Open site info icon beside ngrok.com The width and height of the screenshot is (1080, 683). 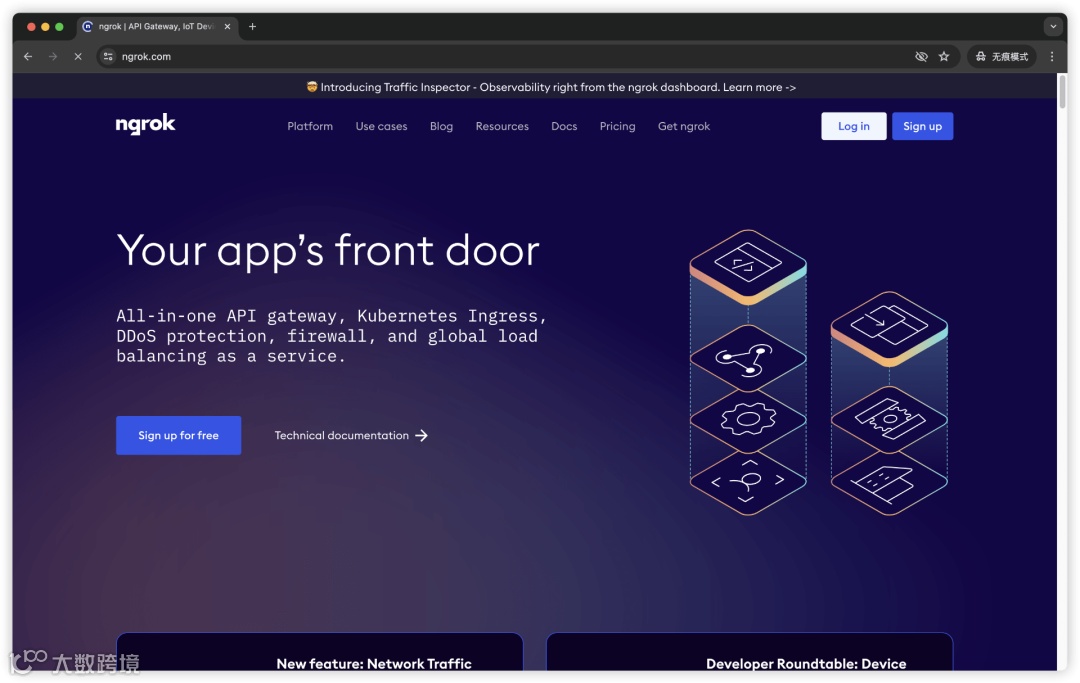pyautogui.click(x=108, y=56)
